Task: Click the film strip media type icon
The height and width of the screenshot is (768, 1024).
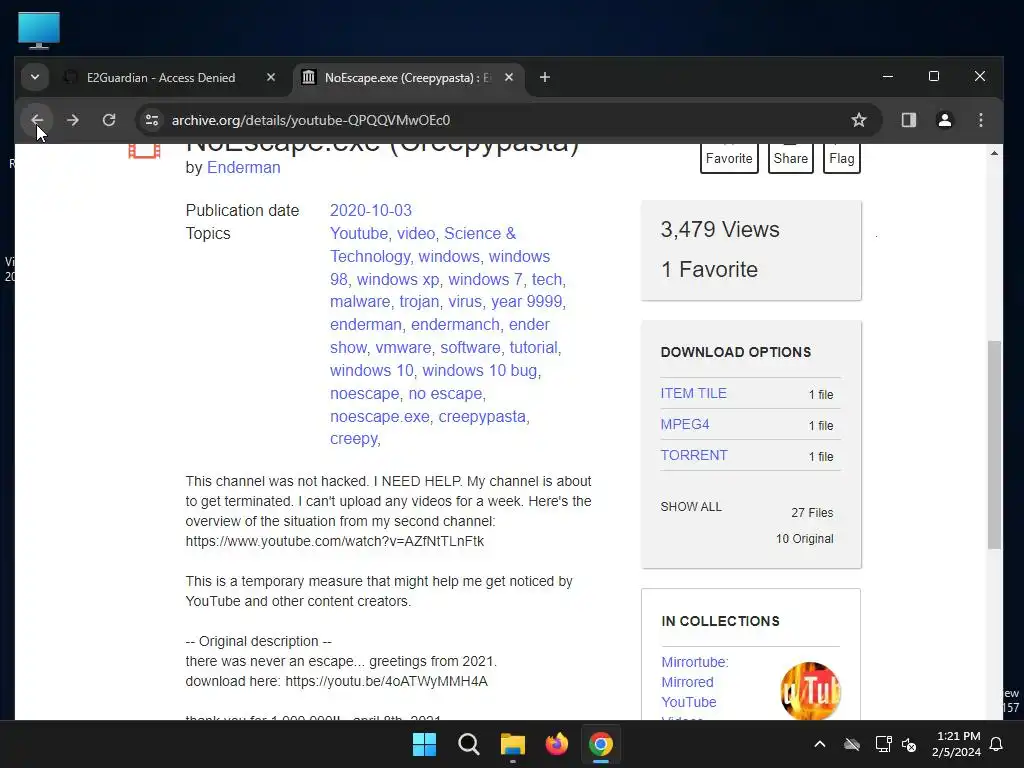Action: pyautogui.click(x=144, y=151)
